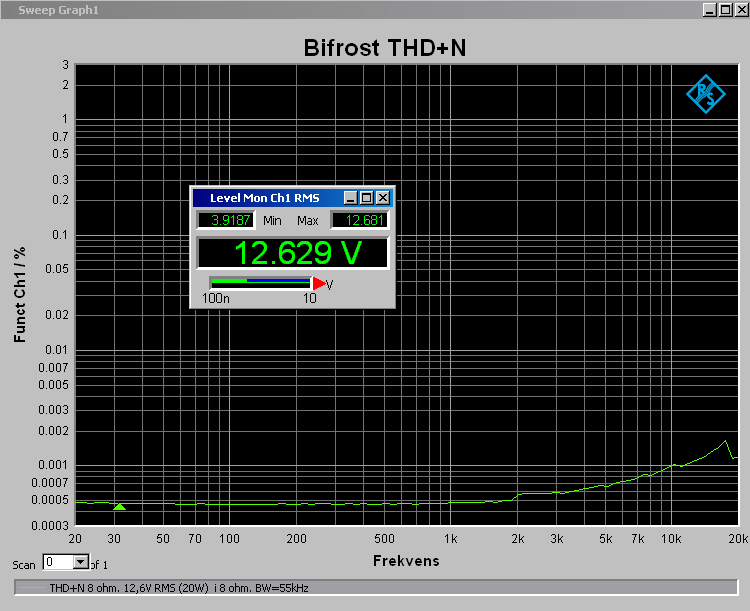Click the Max value field 12.681

coord(360,220)
